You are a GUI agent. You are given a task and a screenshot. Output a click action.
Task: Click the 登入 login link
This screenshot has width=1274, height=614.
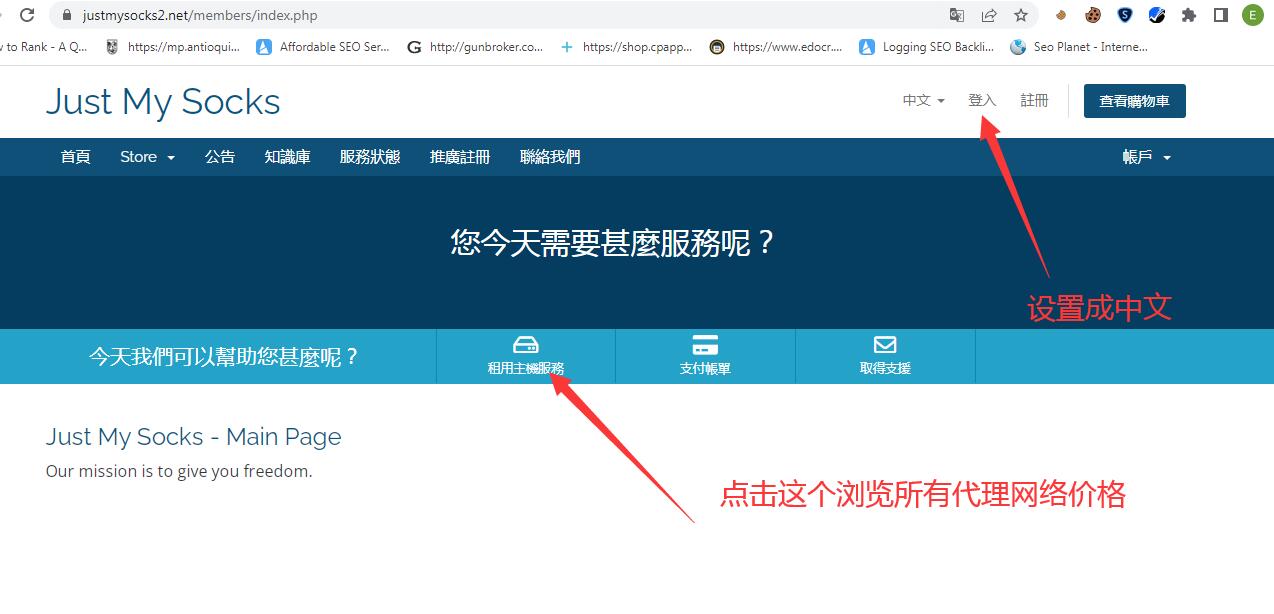(981, 100)
